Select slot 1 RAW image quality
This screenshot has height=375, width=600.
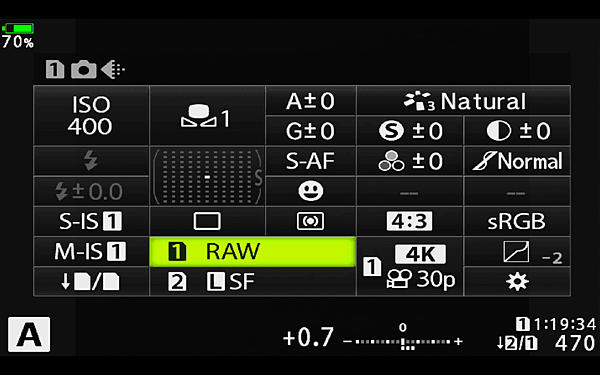253,251
